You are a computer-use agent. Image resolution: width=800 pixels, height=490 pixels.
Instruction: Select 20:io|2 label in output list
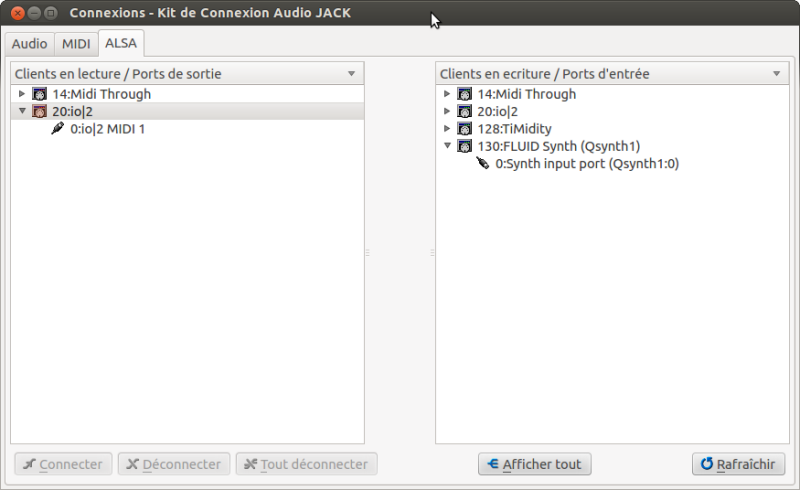pyautogui.click(x=72, y=111)
